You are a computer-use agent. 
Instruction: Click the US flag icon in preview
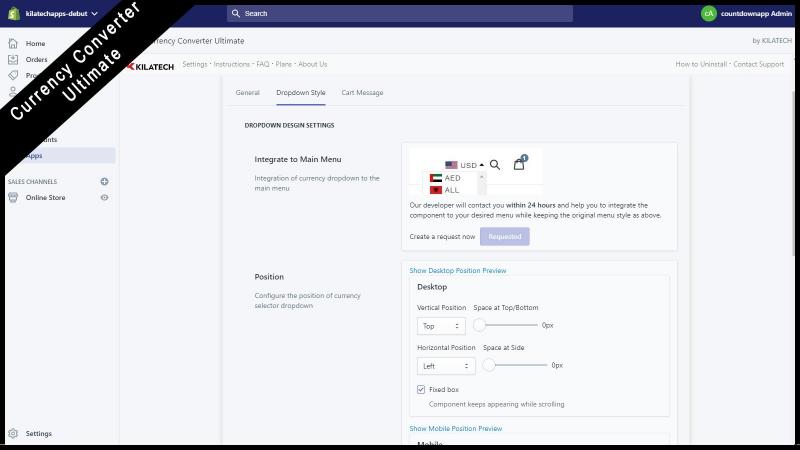[451, 165]
